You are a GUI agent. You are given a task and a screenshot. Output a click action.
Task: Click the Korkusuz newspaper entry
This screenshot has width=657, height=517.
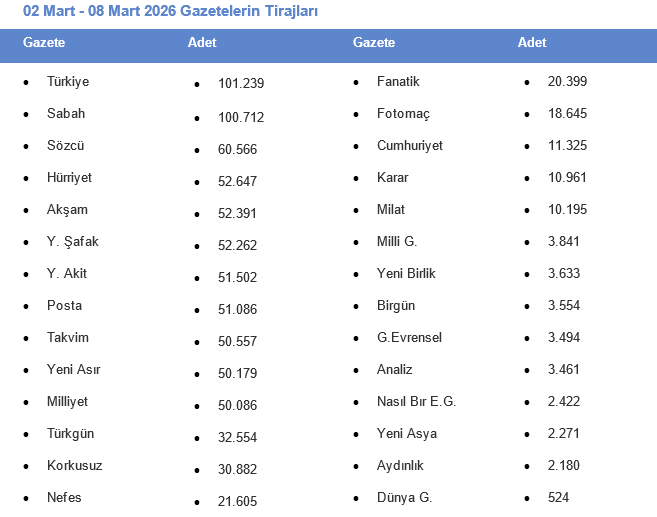tap(75, 466)
